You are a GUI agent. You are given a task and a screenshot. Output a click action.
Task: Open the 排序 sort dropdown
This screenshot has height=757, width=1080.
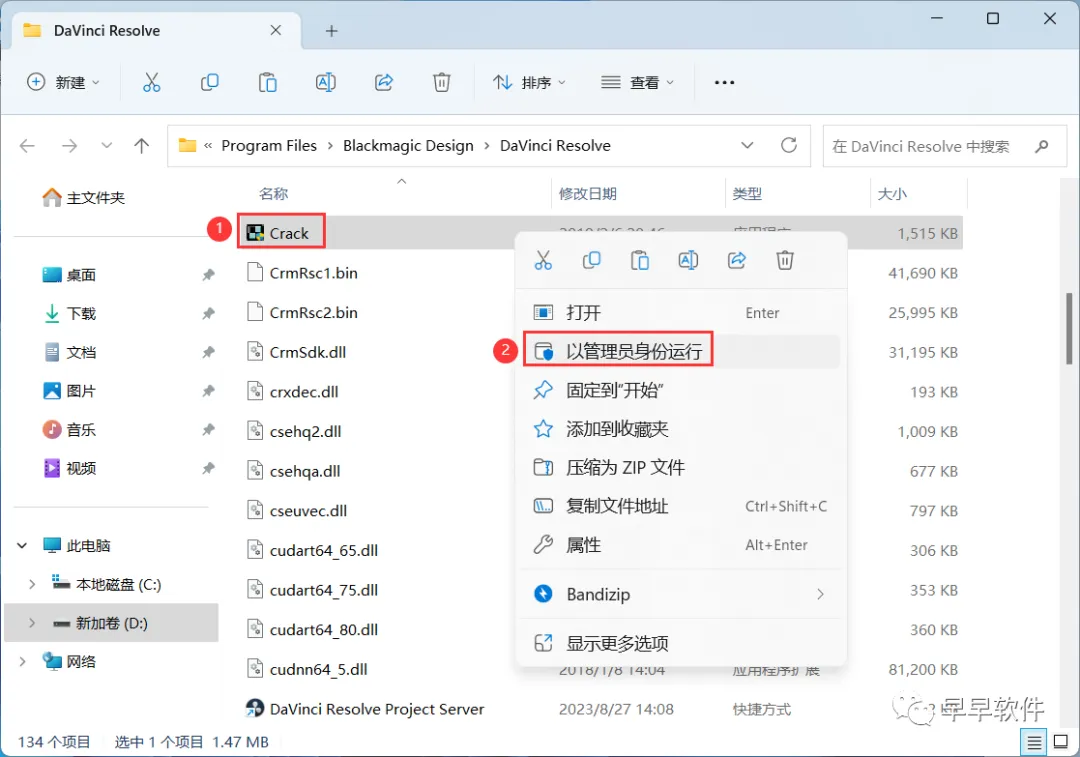530,83
